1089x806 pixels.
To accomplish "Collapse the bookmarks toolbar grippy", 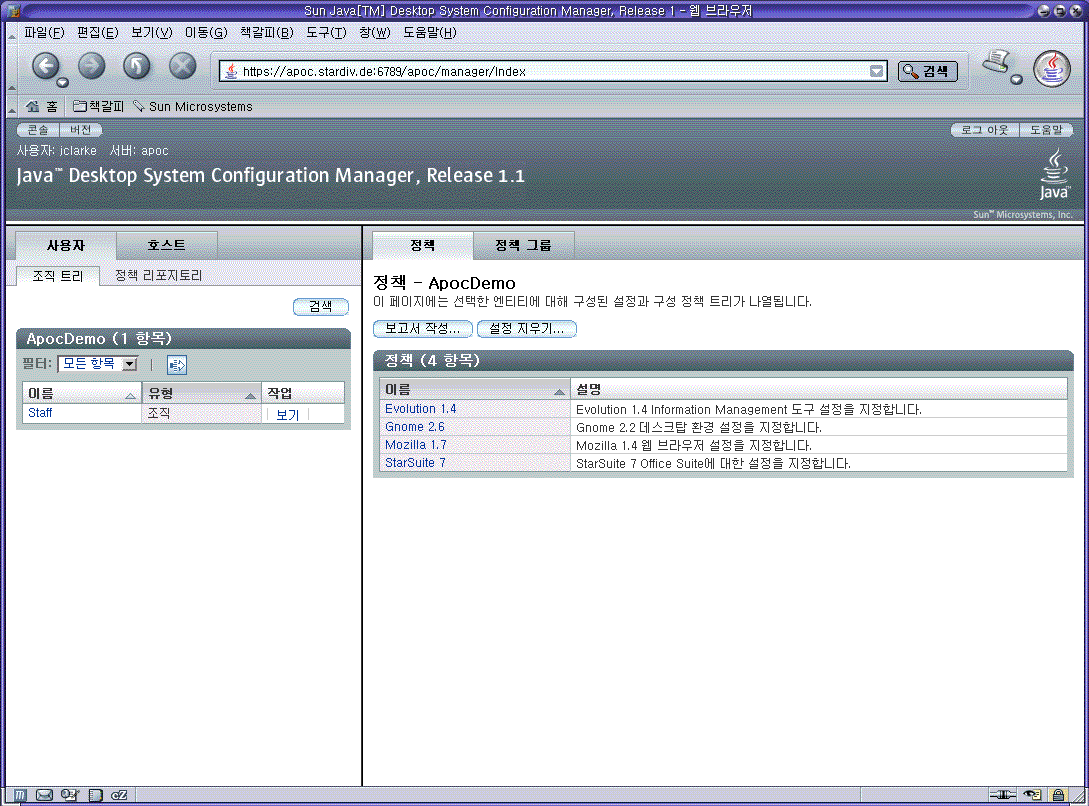I will (11, 106).
